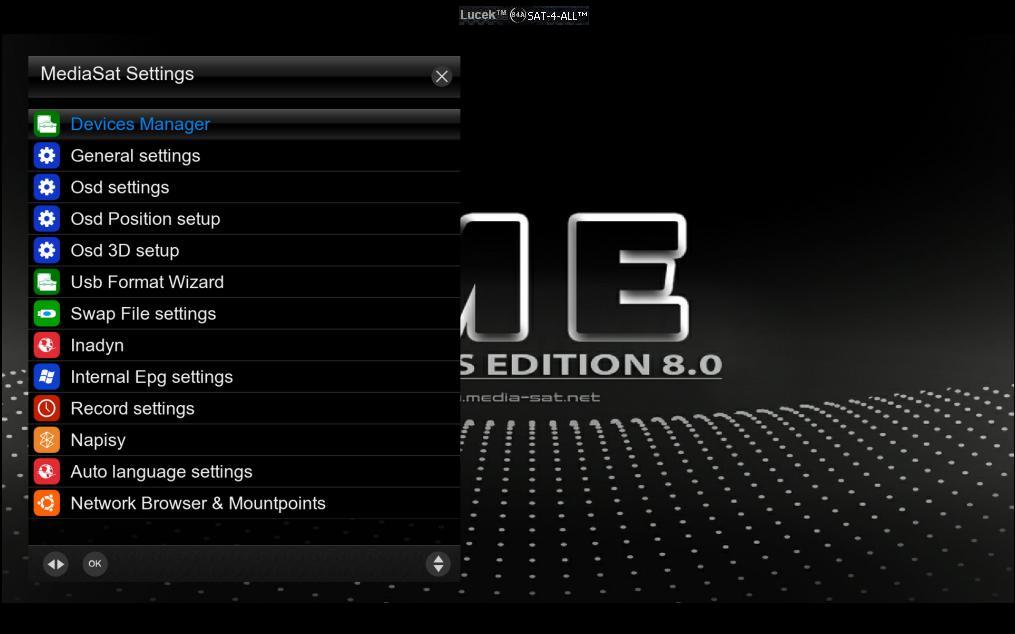Select the Inadyn entry
1015x634 pixels.
[244, 346]
